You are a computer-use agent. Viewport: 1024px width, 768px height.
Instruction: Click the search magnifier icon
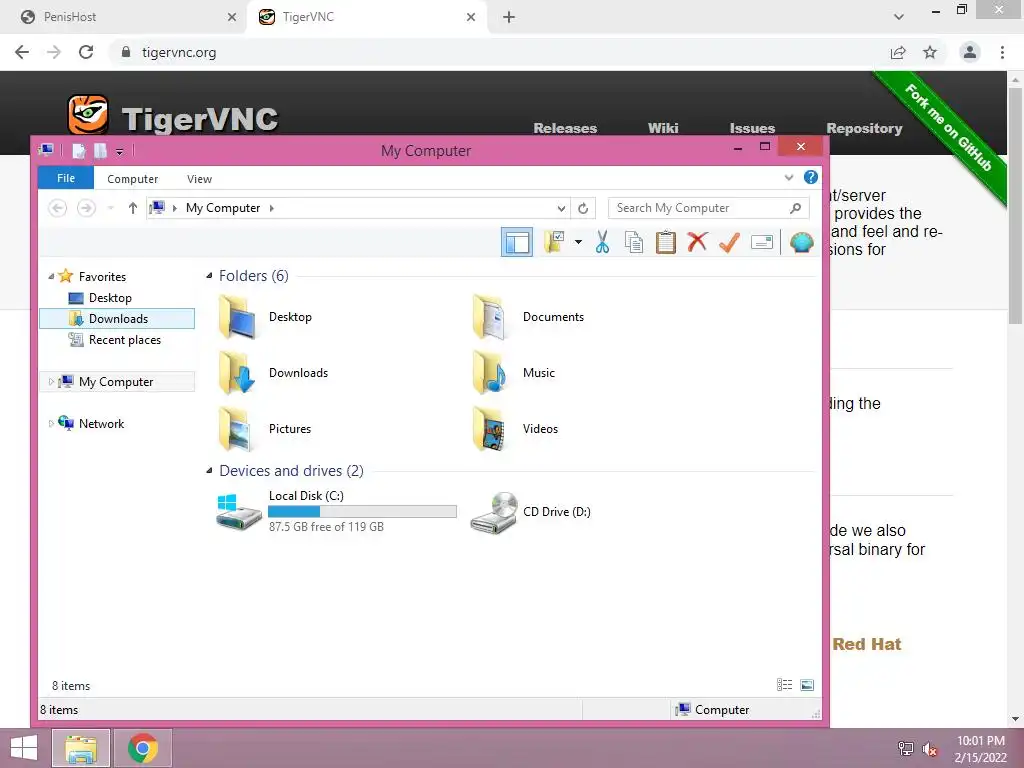pos(795,208)
